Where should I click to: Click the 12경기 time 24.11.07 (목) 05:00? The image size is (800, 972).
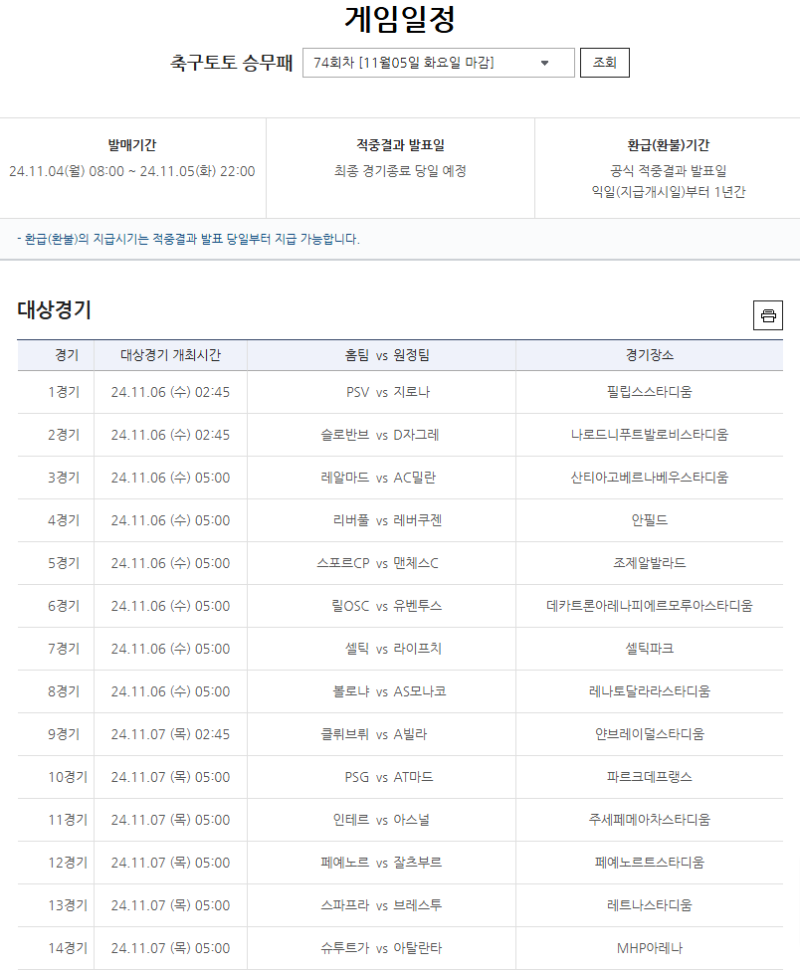click(170, 862)
